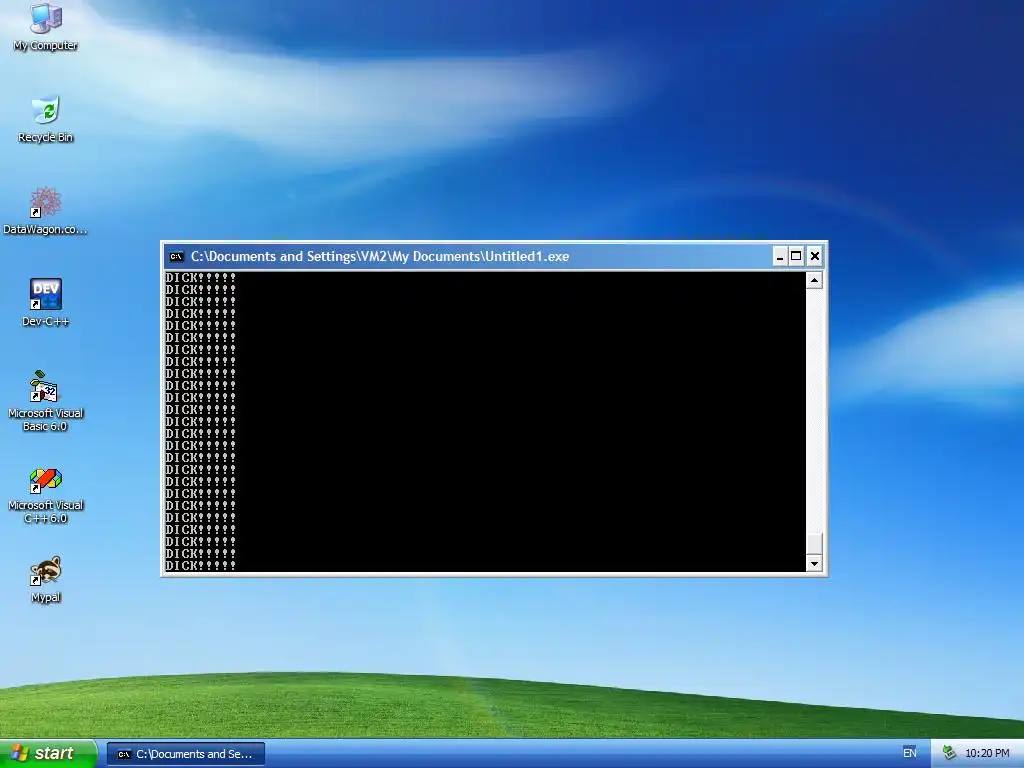Click the EN language indicator
This screenshot has height=768, width=1024.
[x=909, y=753]
